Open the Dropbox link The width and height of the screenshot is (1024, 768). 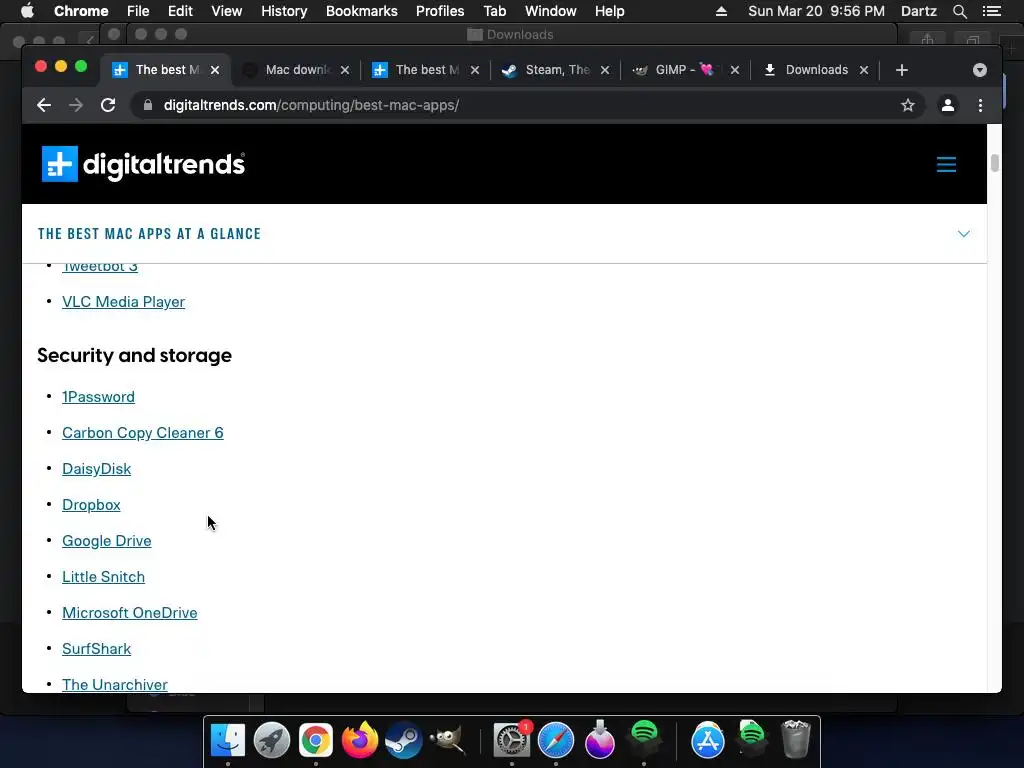point(91,505)
